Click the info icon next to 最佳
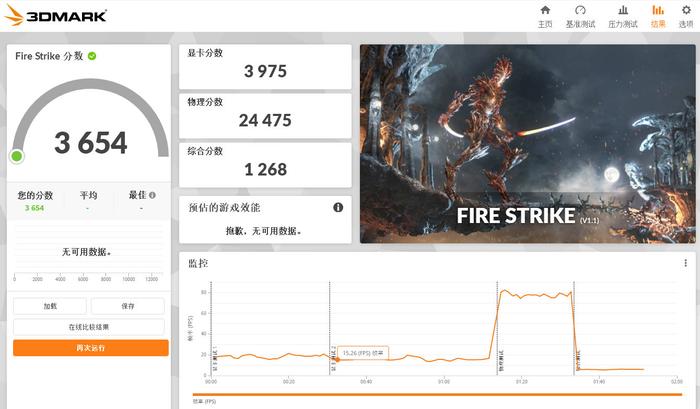 pos(152,195)
